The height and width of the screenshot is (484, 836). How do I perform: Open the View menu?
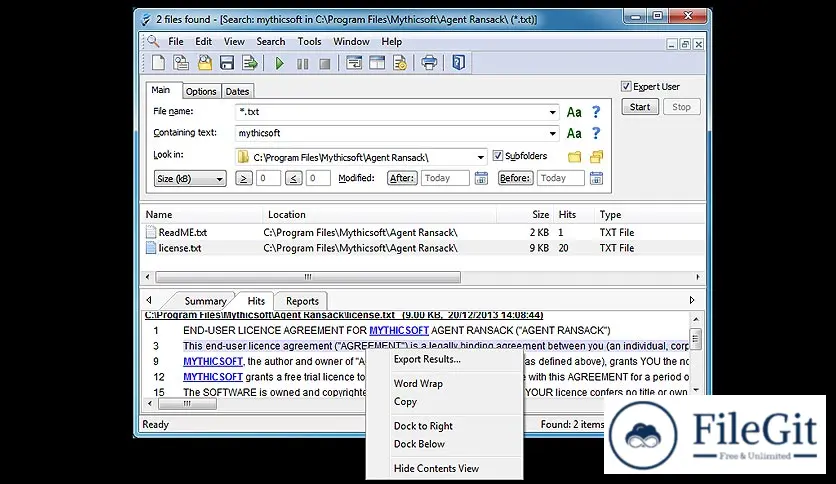(x=234, y=42)
